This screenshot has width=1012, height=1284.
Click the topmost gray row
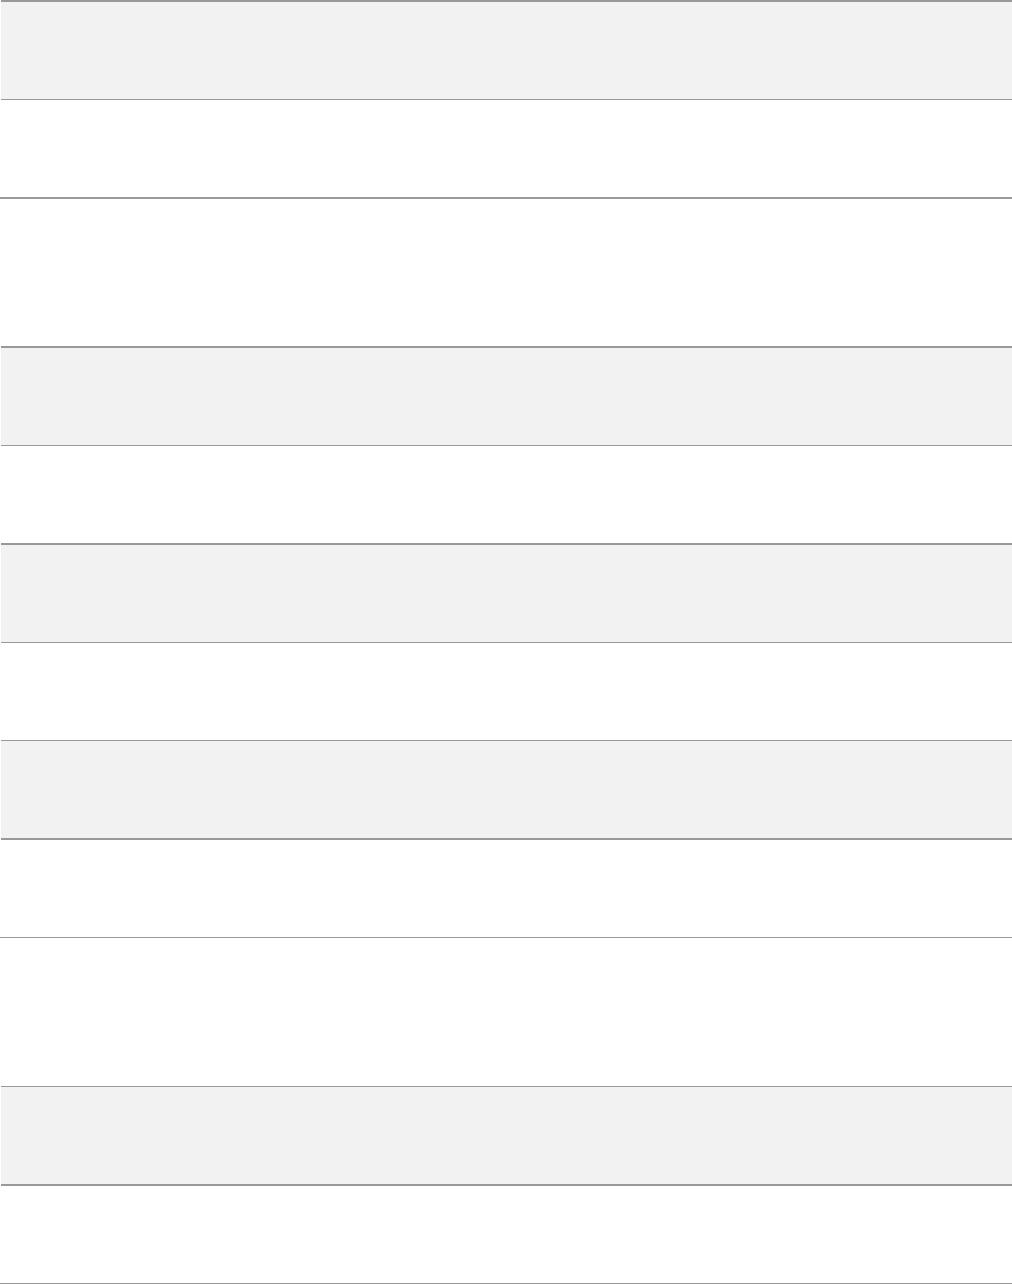506,50
